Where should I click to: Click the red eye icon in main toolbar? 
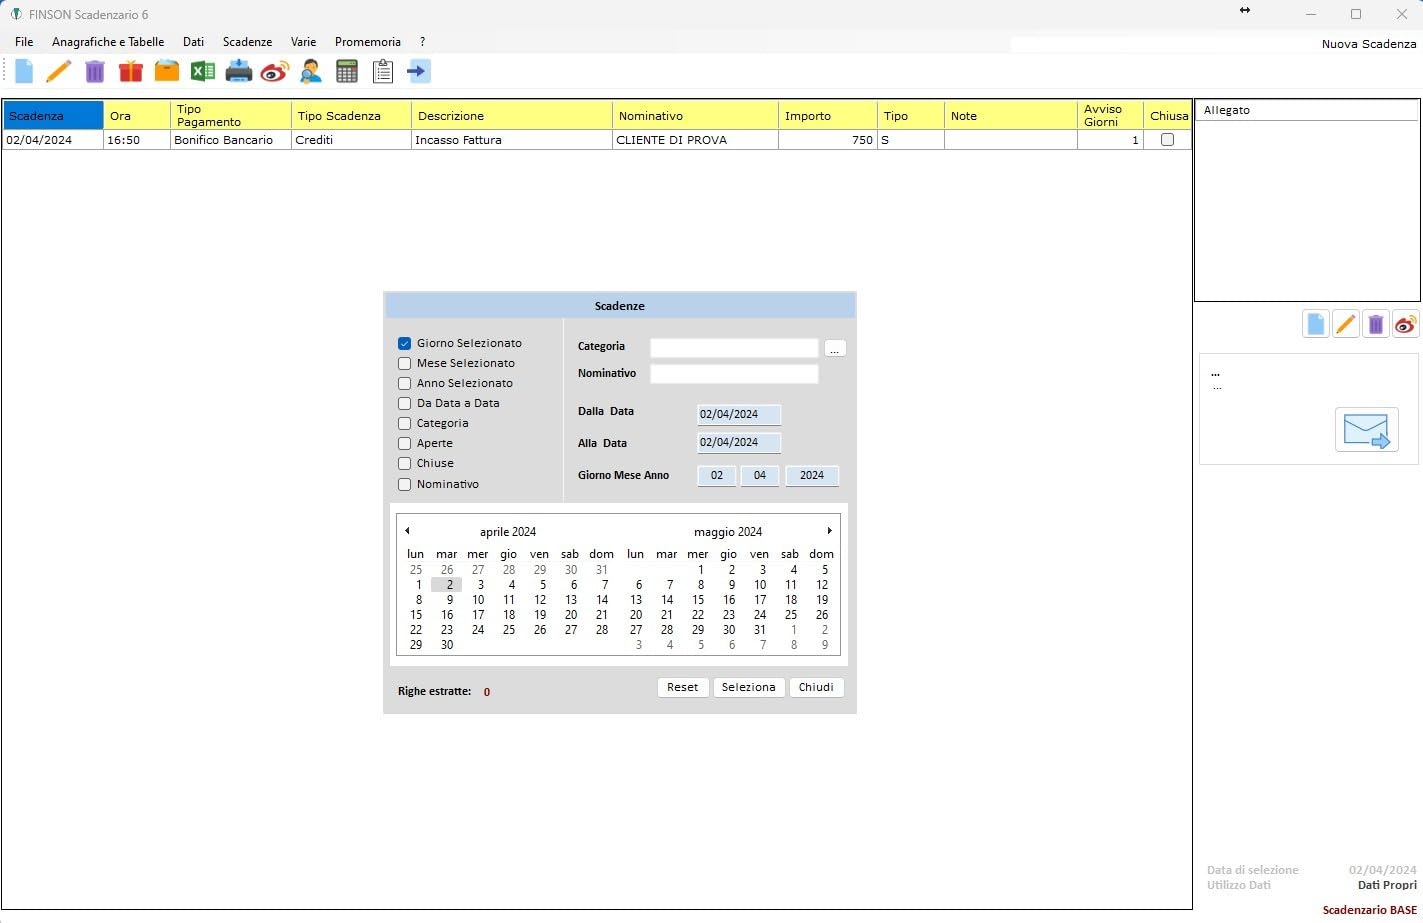tap(275, 71)
